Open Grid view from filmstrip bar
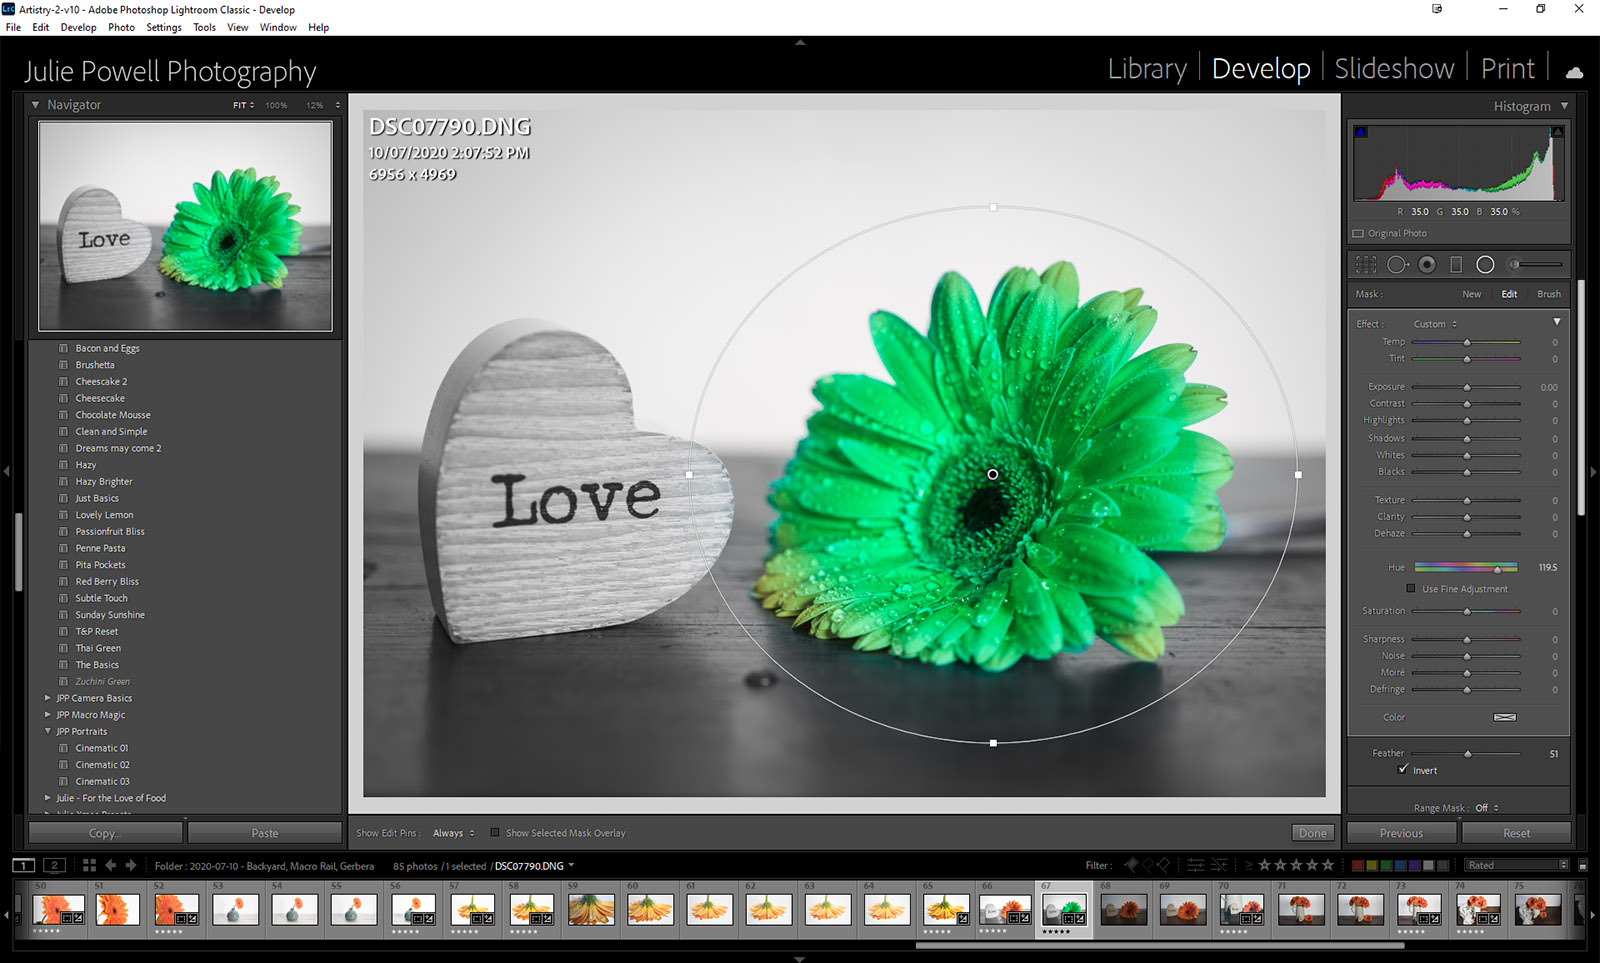This screenshot has height=963, width=1600. point(89,866)
